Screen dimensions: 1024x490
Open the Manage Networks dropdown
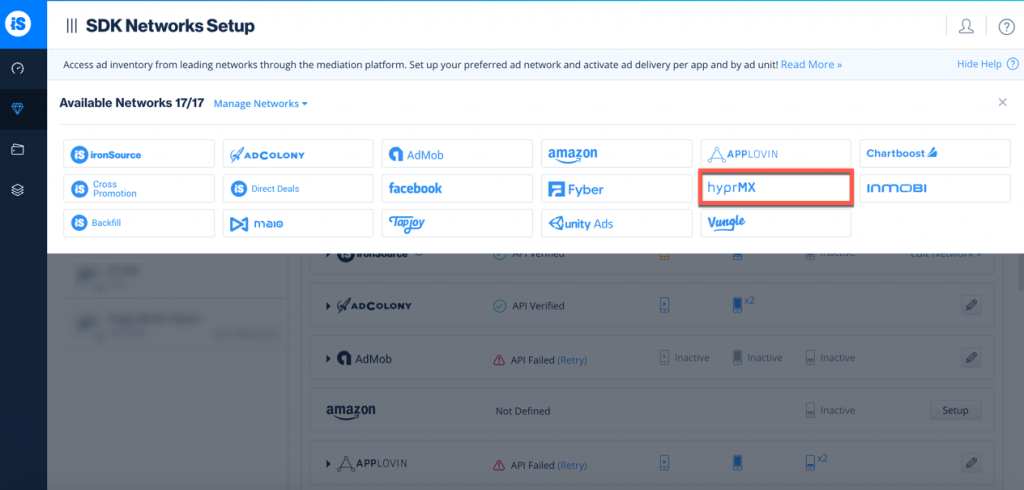tap(261, 104)
